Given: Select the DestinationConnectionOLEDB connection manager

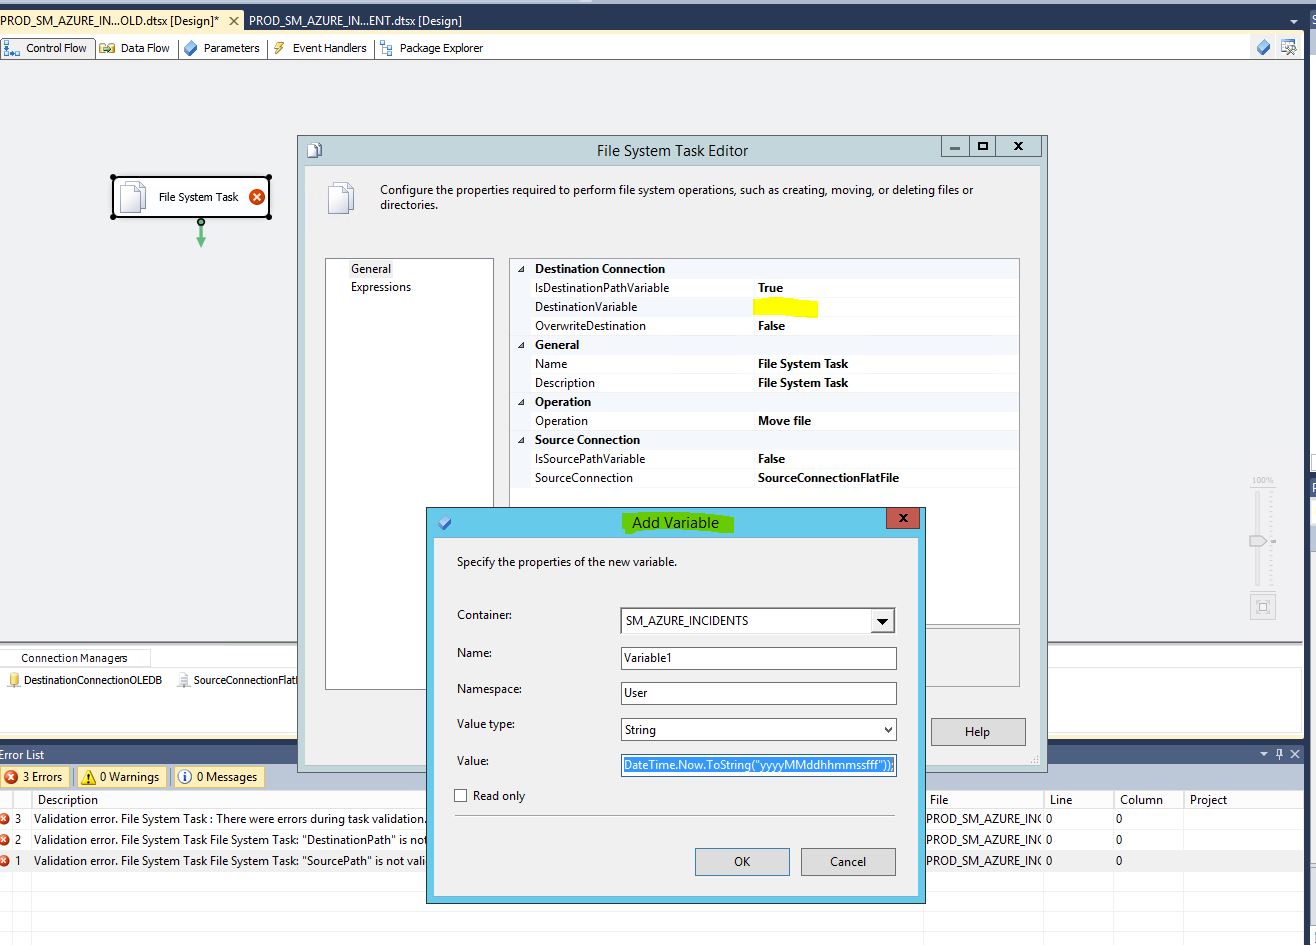Looking at the screenshot, I should click(86, 680).
